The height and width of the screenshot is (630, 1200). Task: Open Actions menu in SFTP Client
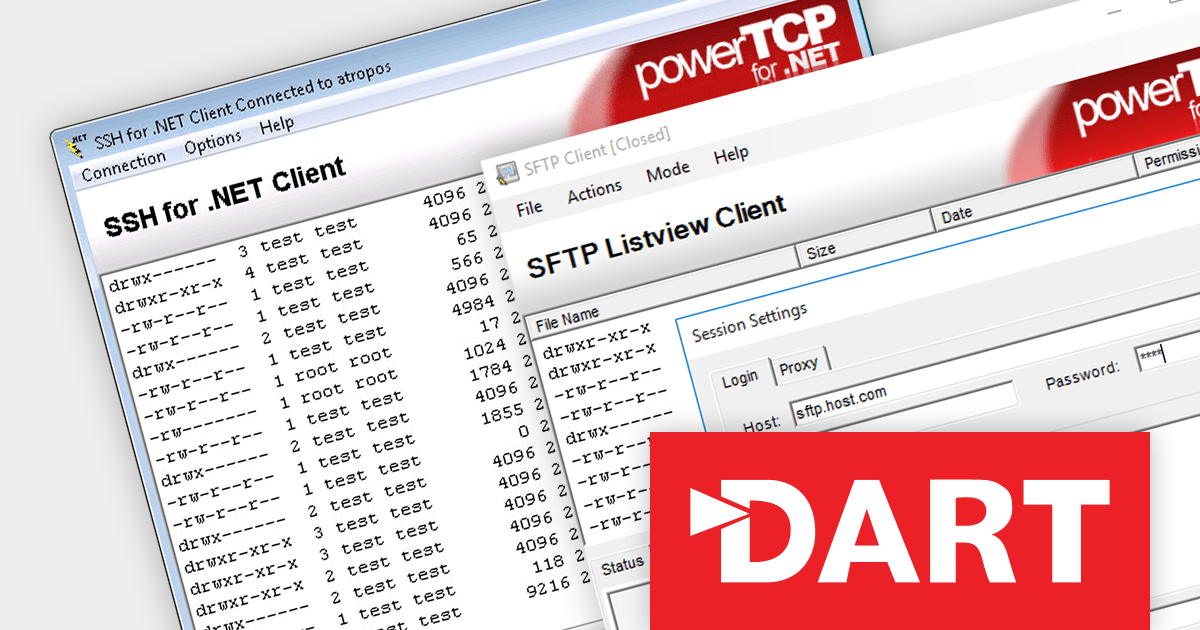coord(594,190)
